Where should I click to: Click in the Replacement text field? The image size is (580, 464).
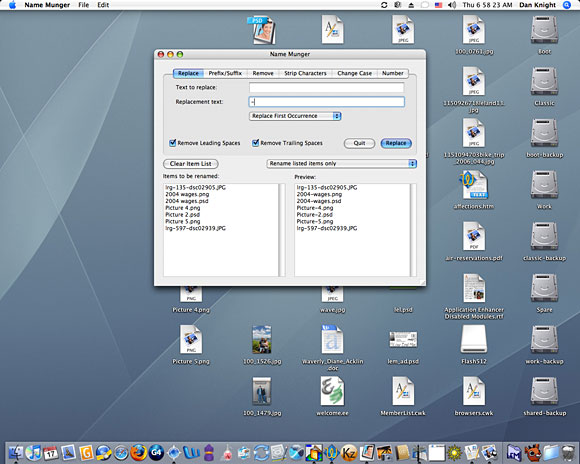click(327, 102)
